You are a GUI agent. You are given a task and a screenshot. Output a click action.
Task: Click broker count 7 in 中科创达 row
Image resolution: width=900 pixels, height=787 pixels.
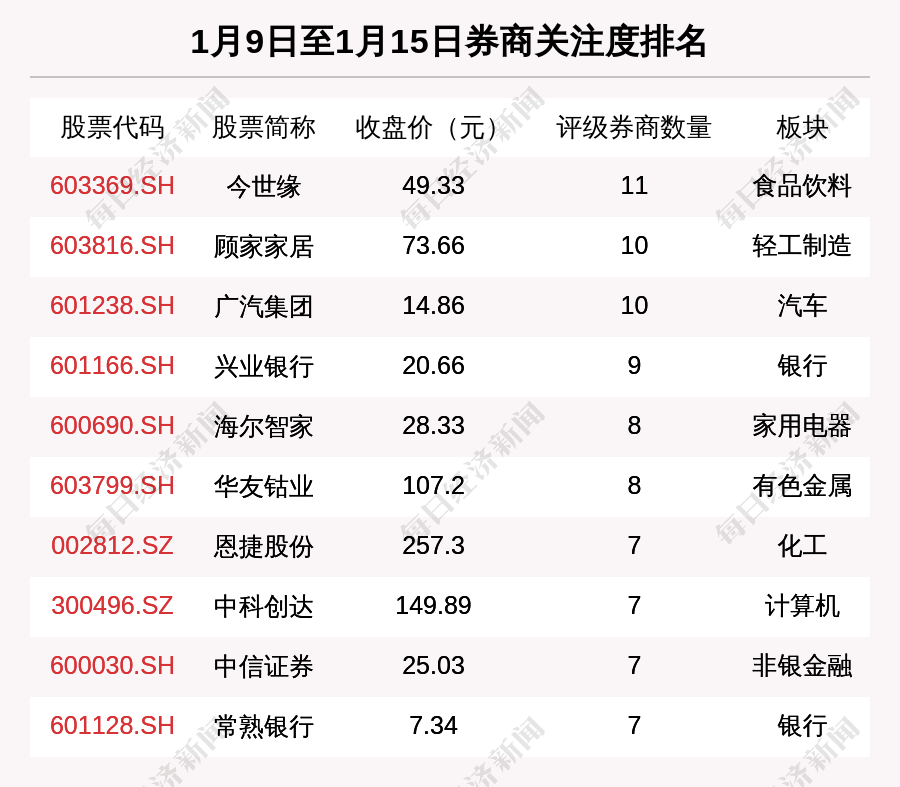pyautogui.click(x=634, y=606)
